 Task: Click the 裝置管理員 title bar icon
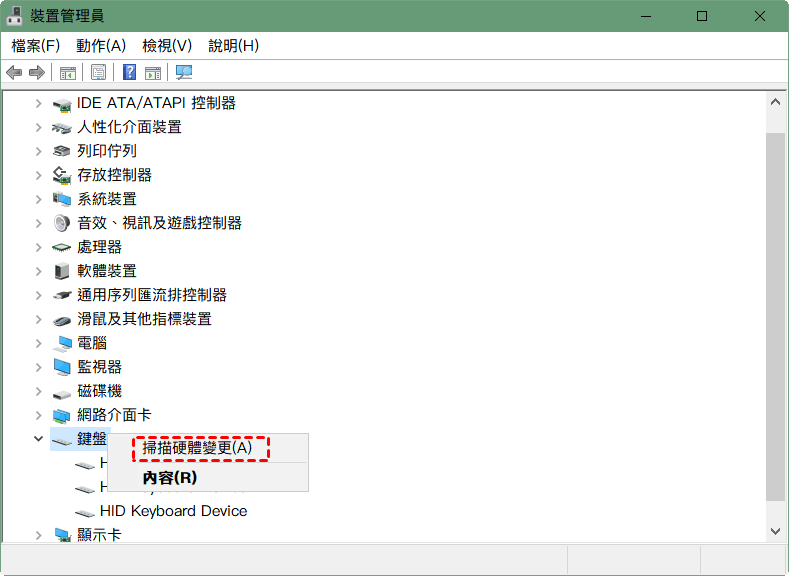(x=14, y=16)
